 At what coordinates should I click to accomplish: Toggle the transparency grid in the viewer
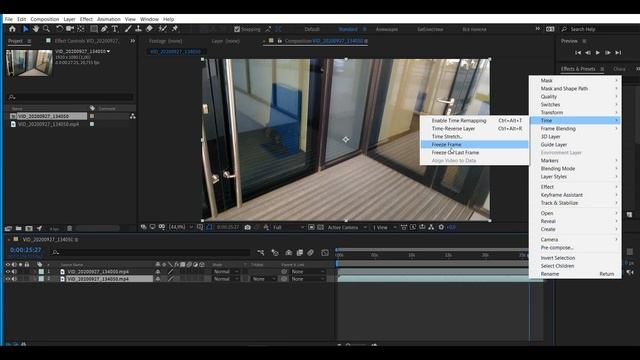pos(321,227)
